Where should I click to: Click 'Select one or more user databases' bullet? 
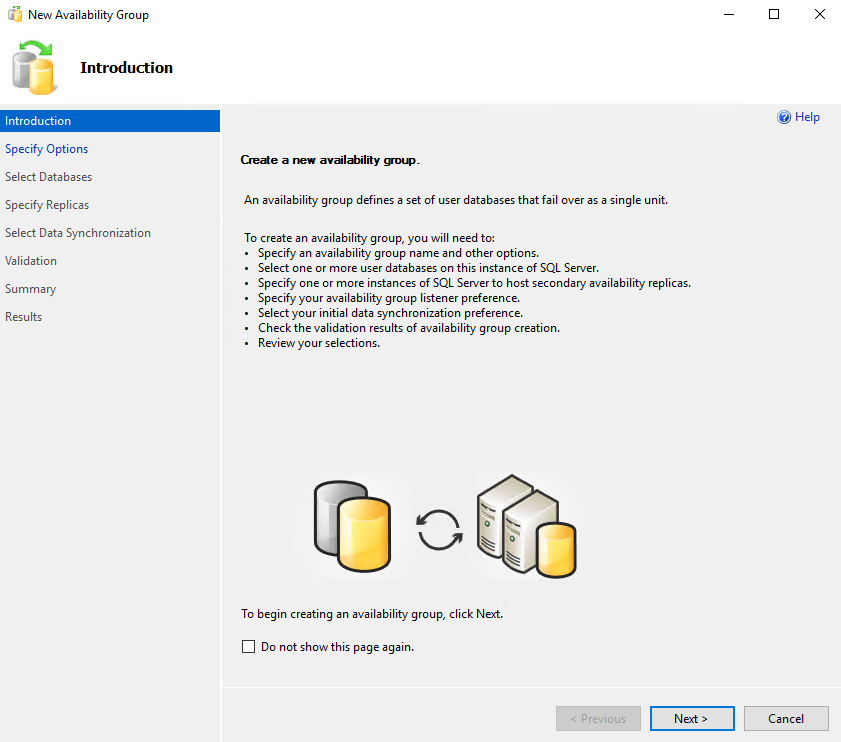tap(428, 268)
